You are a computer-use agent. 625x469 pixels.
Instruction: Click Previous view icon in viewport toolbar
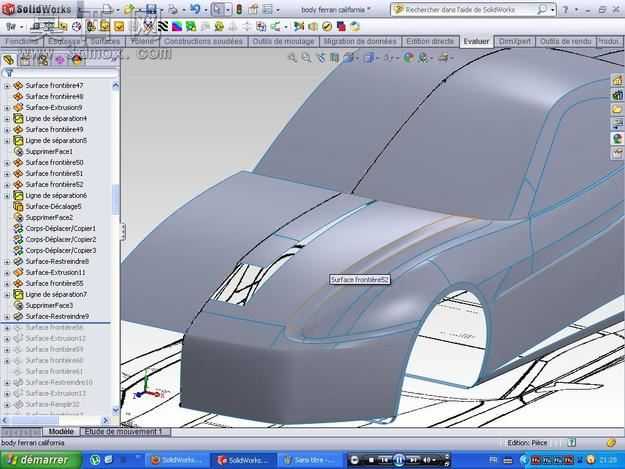click(x=321, y=58)
